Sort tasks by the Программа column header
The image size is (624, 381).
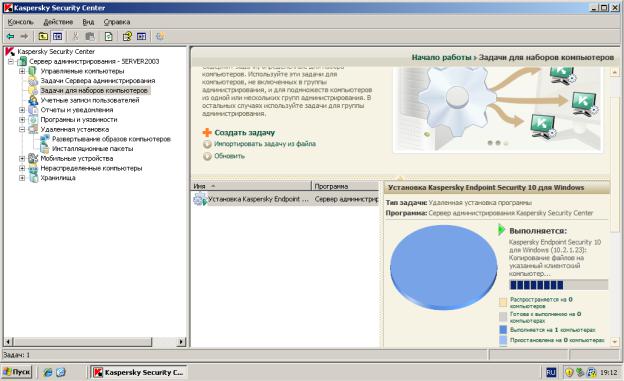click(345, 186)
